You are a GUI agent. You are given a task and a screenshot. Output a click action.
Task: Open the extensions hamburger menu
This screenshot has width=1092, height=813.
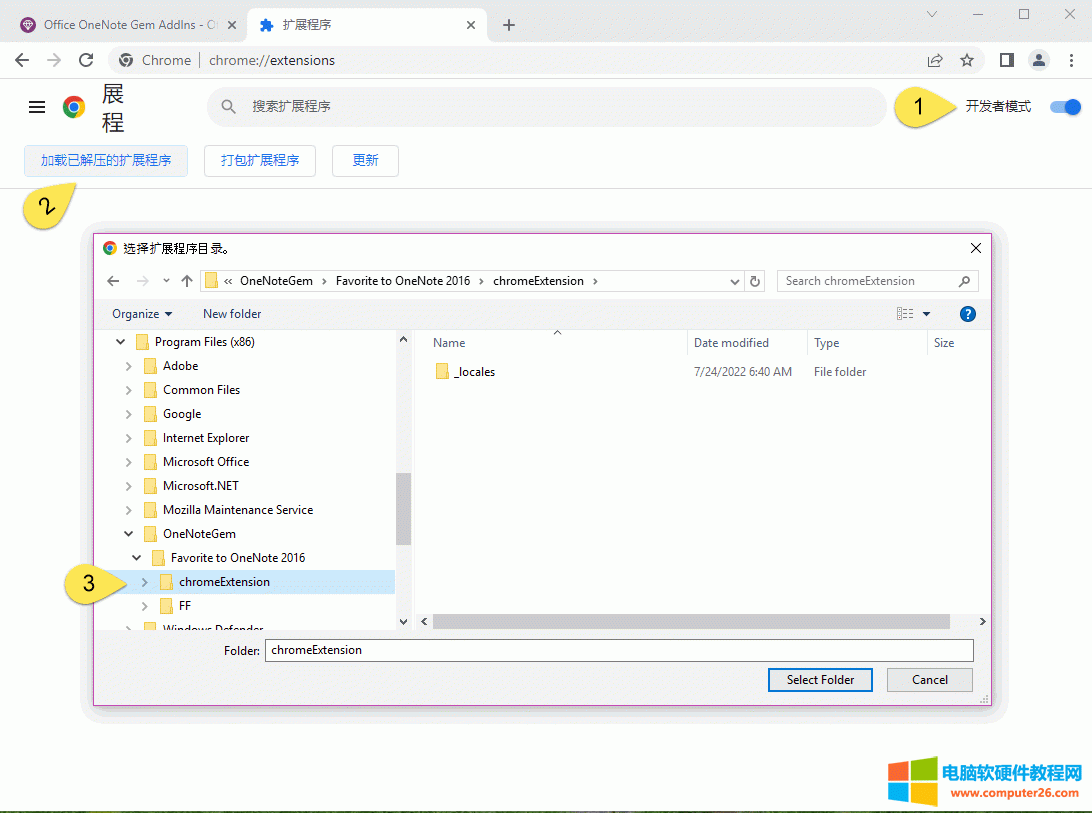37,107
